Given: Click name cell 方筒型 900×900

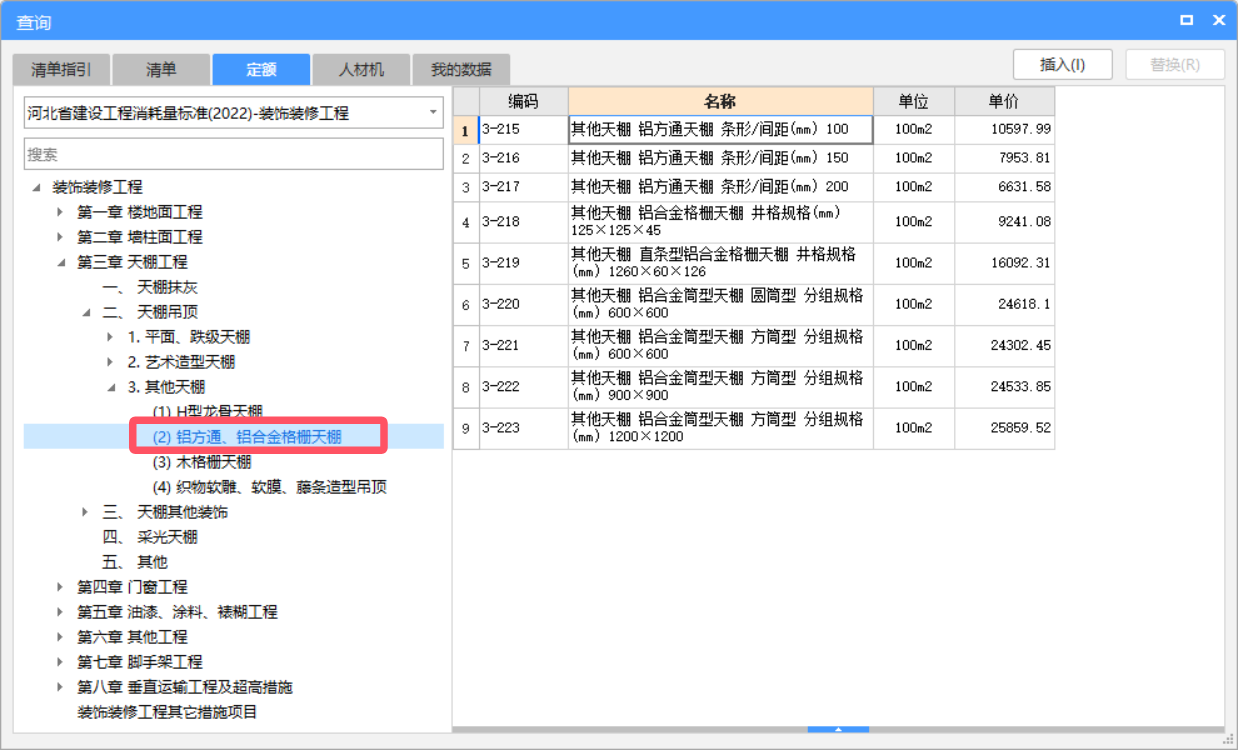Looking at the screenshot, I should coord(720,386).
